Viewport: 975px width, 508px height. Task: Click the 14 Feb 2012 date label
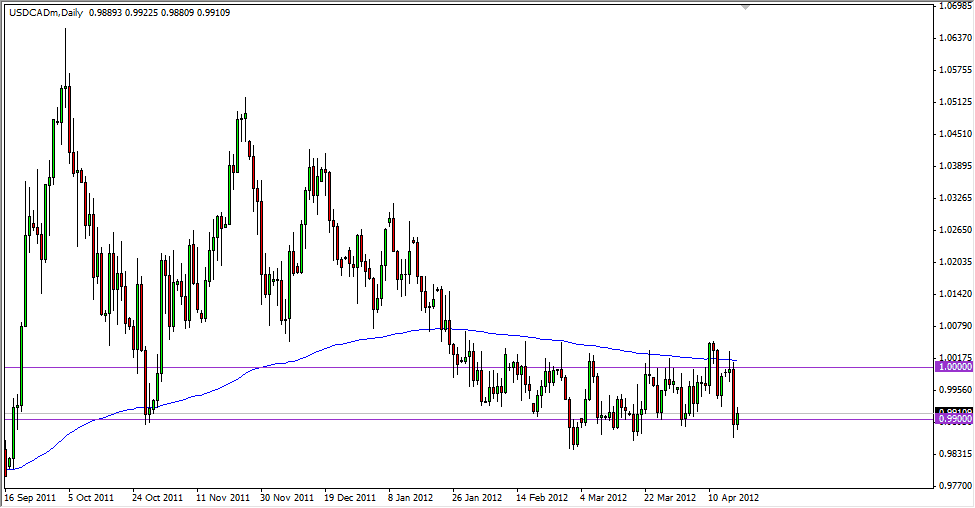[540, 496]
